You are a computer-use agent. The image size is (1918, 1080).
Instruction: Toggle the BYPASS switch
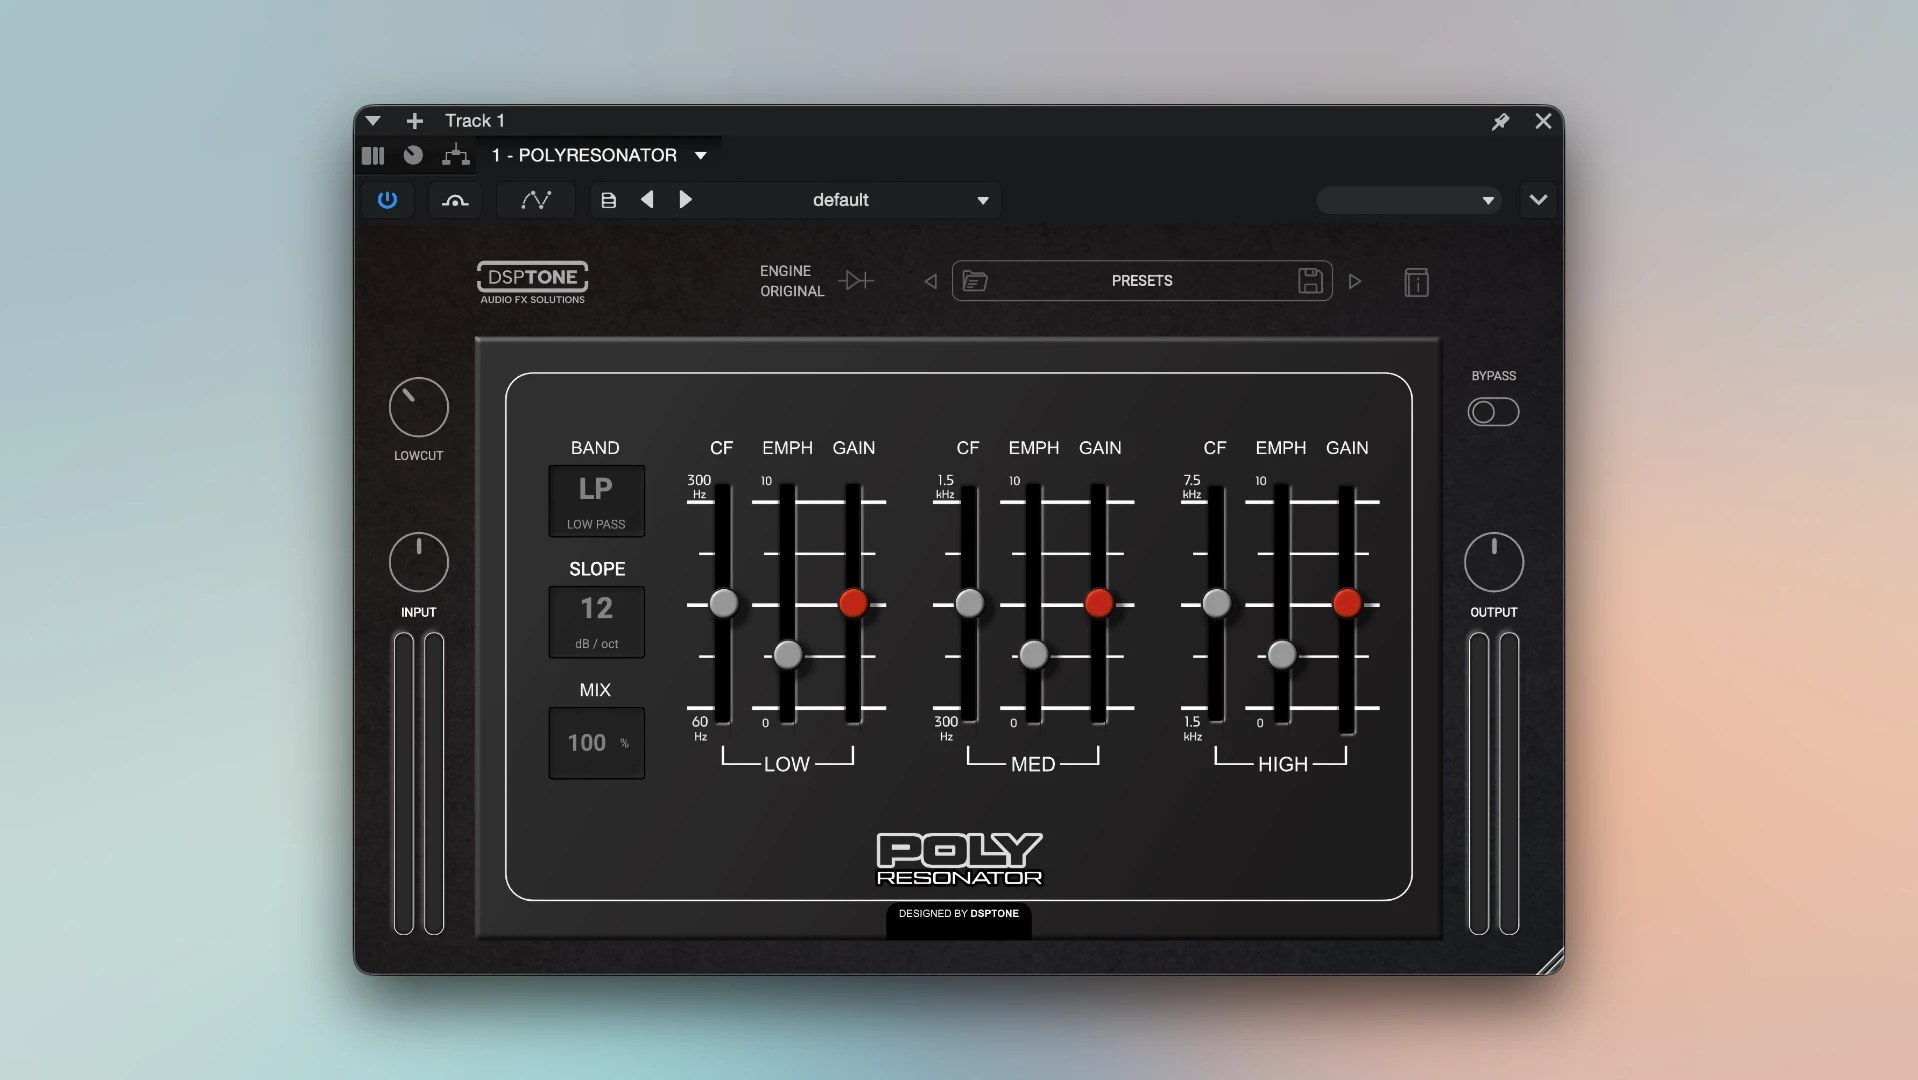tap(1493, 412)
